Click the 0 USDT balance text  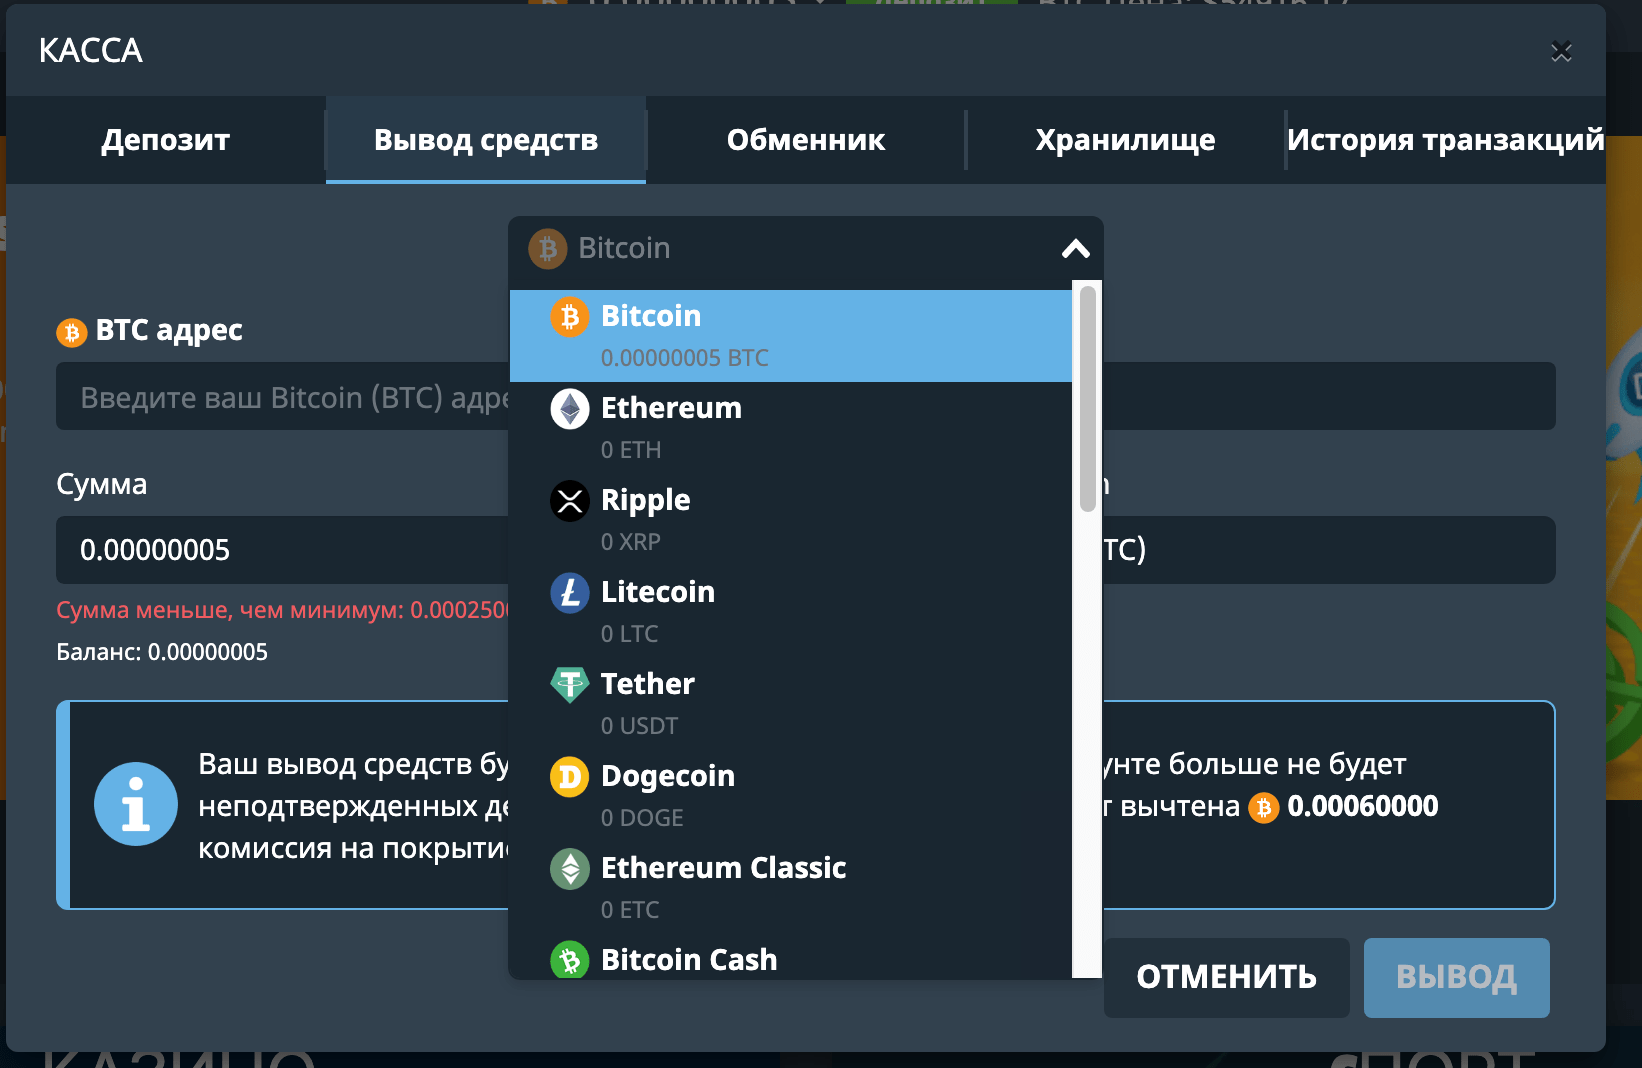(x=640, y=726)
